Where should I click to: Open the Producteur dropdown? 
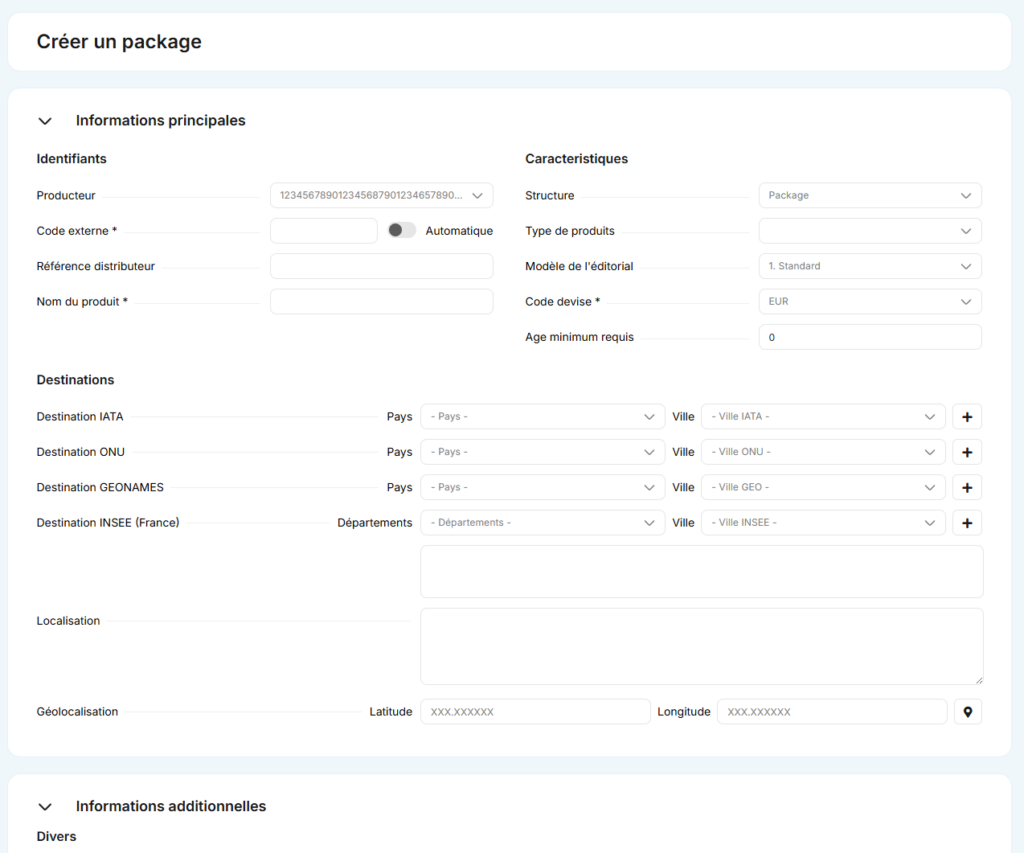tap(381, 195)
